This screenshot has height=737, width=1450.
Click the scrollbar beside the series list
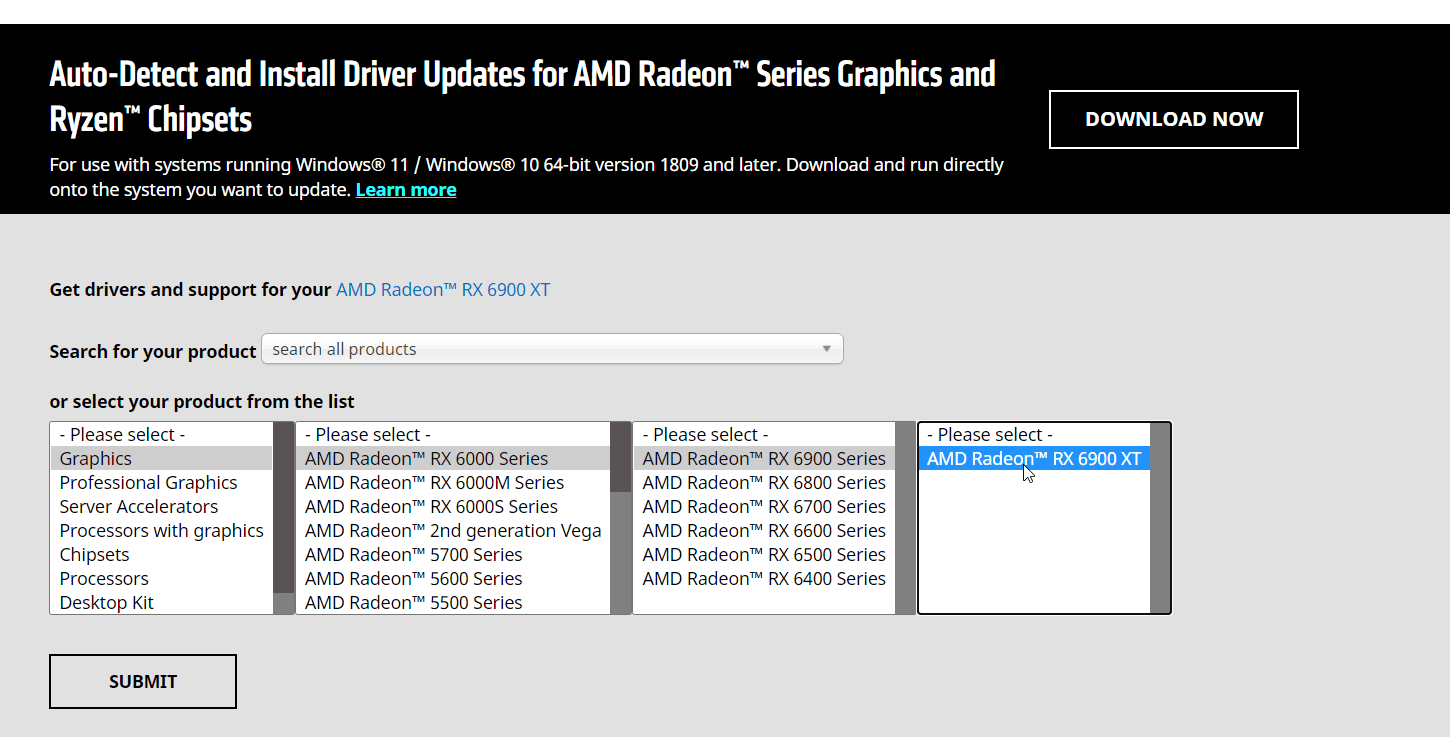620,516
